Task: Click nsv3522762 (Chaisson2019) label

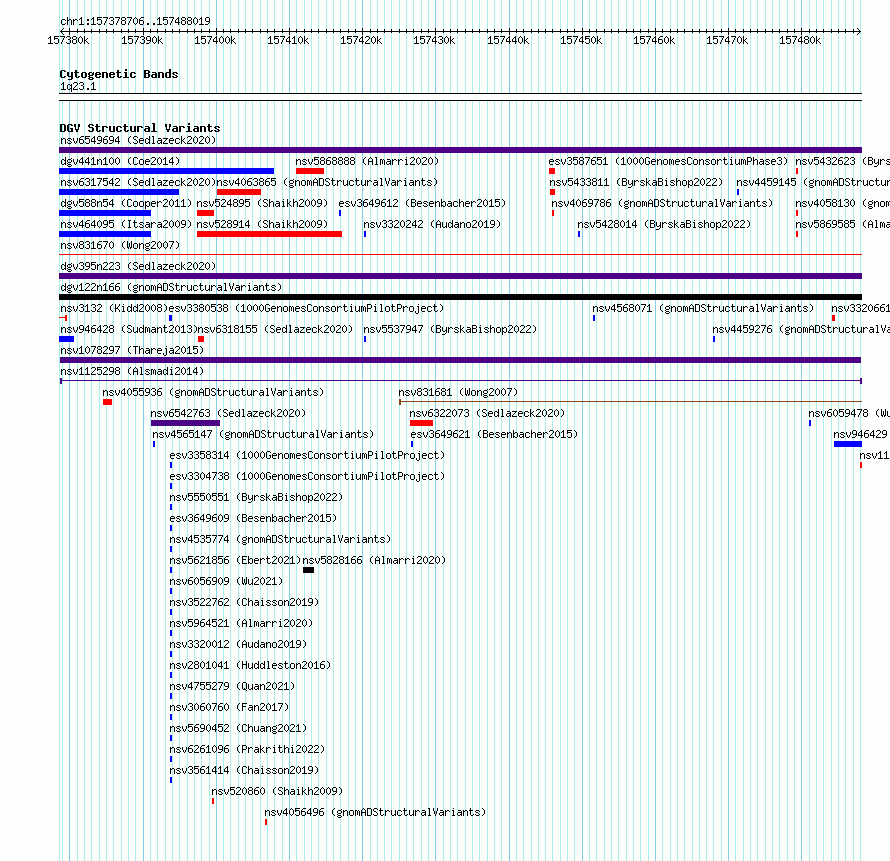Action: pyautogui.click(x=244, y=602)
